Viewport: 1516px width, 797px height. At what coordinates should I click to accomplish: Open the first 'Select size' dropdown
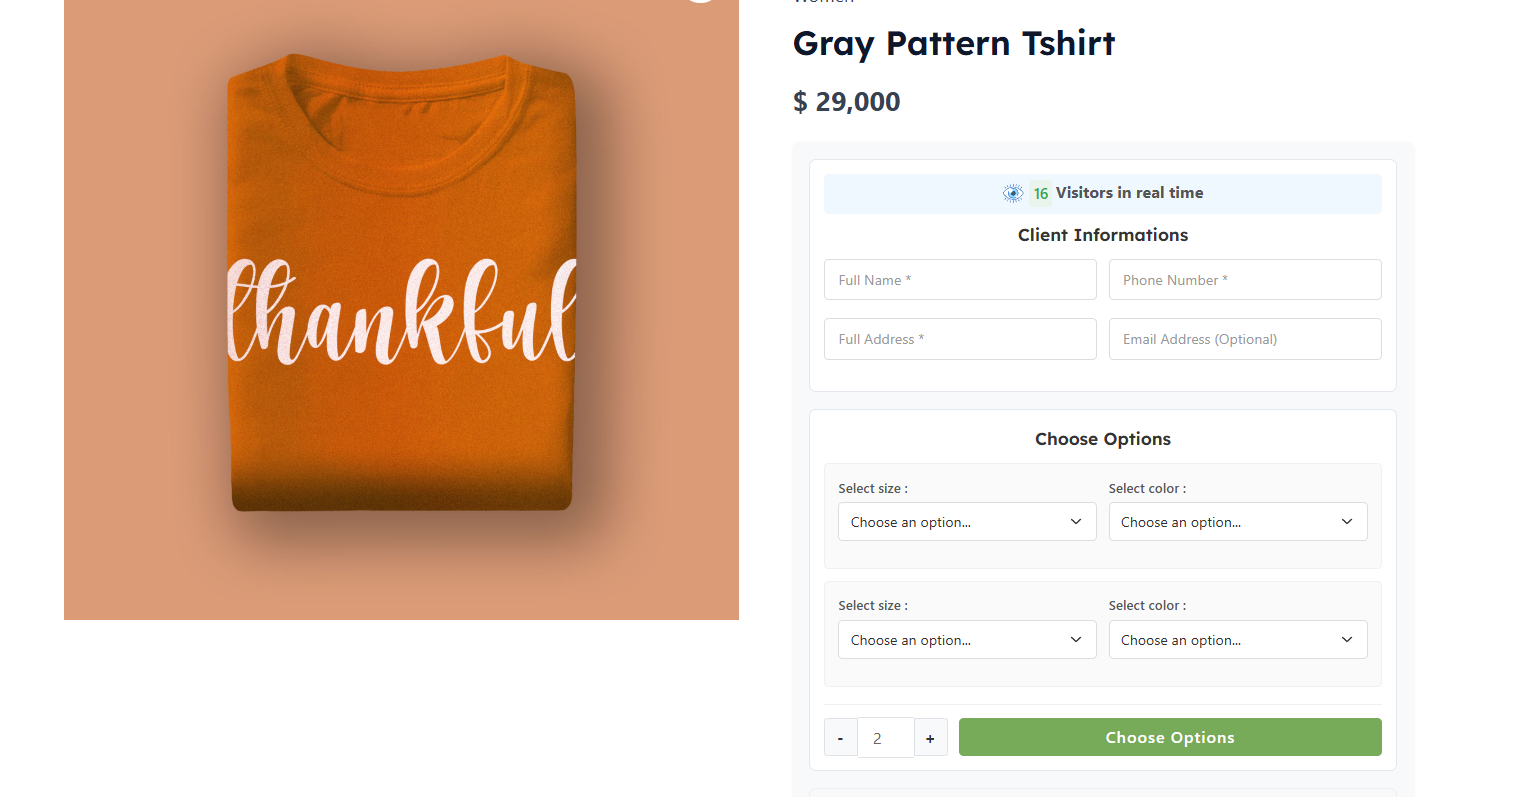pos(966,521)
